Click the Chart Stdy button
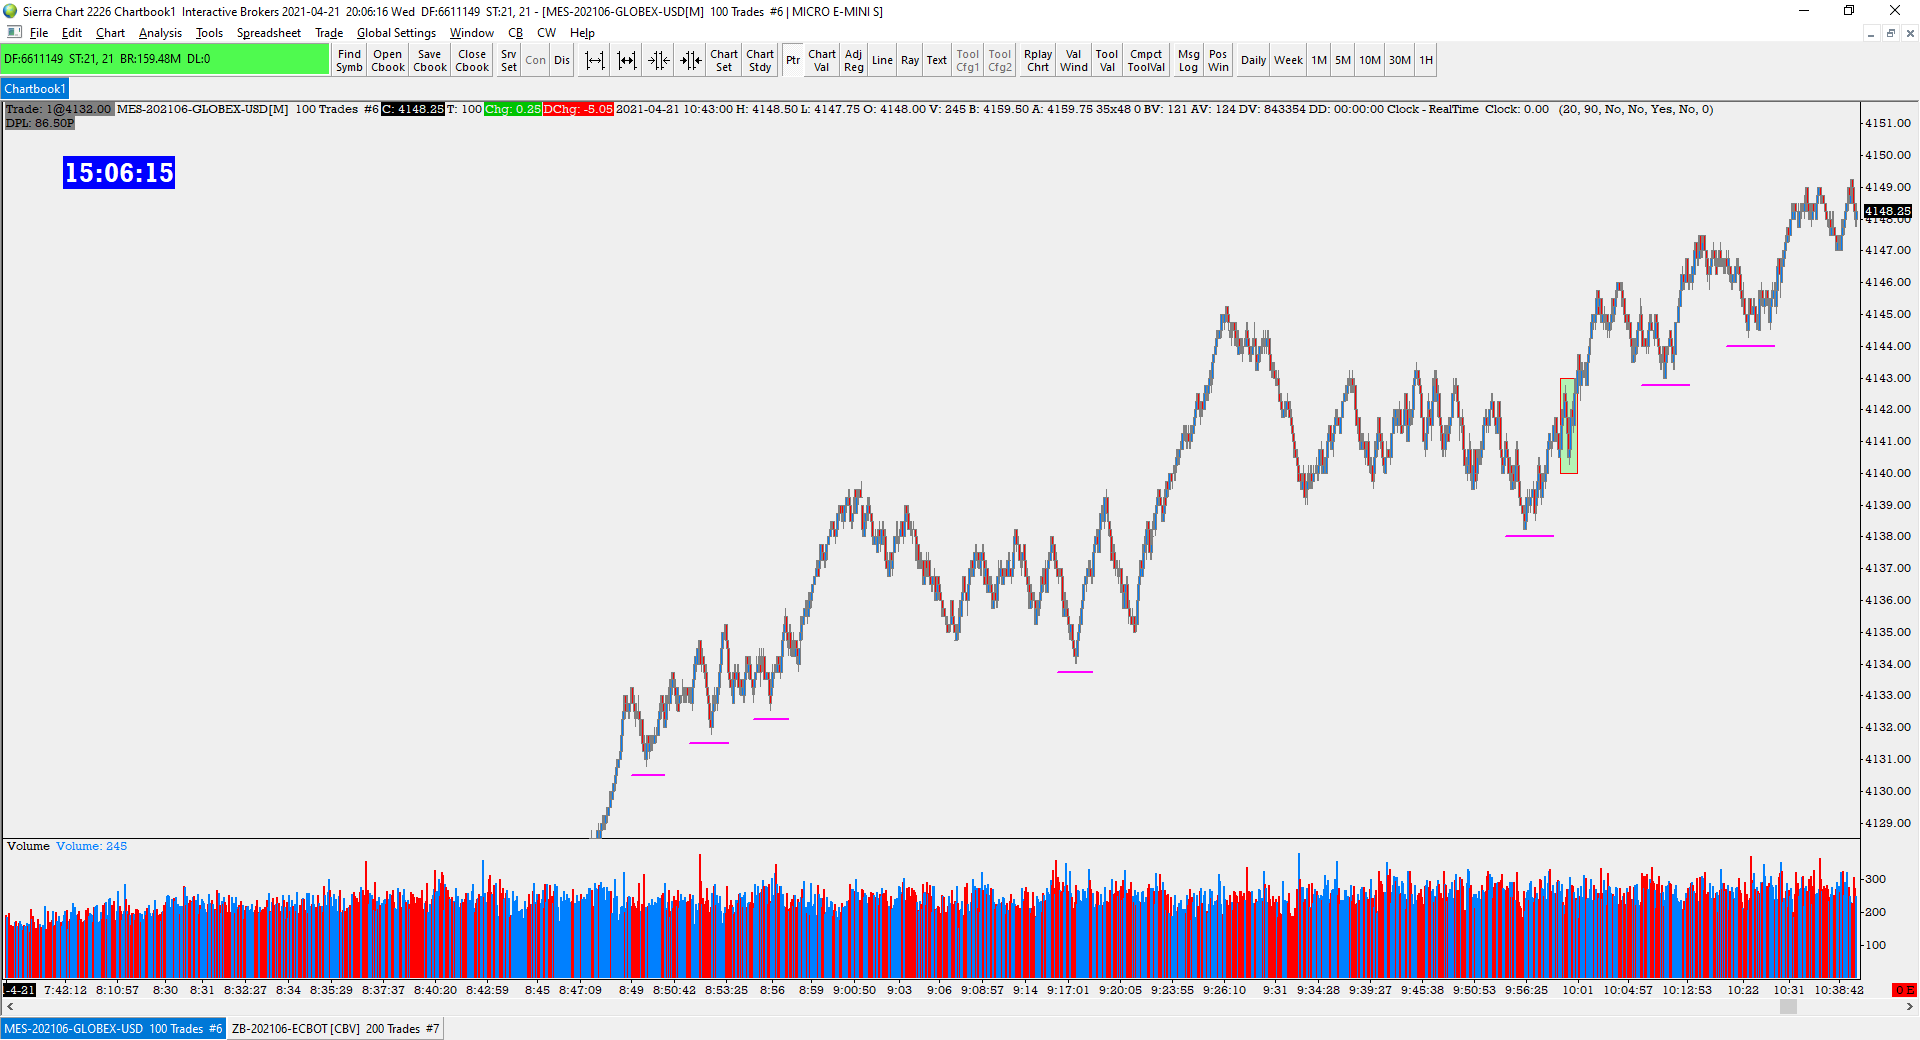This screenshot has height=1040, width=1920. click(x=760, y=60)
